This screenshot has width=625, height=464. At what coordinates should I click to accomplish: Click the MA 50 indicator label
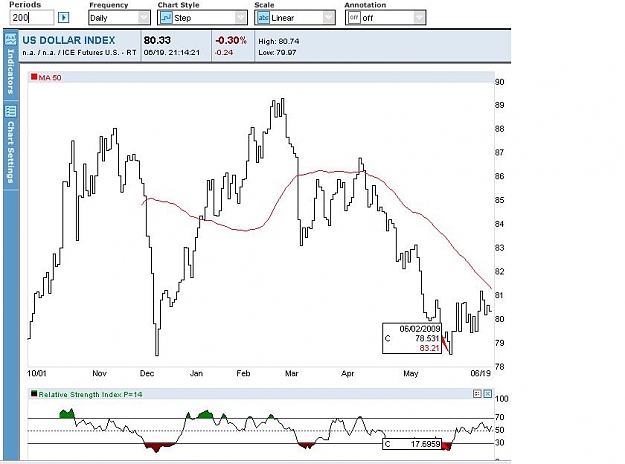[x=50, y=77]
